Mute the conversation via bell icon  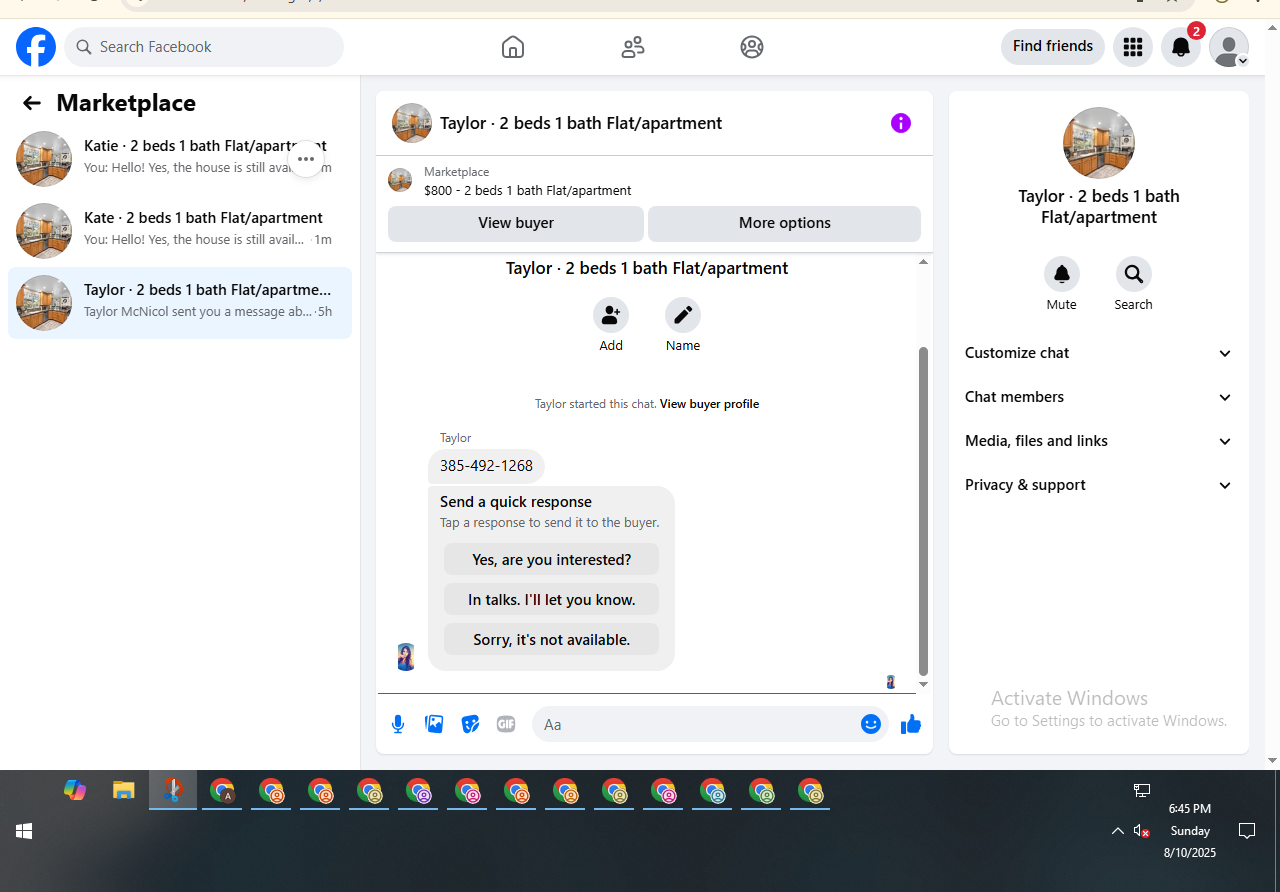(x=1062, y=274)
